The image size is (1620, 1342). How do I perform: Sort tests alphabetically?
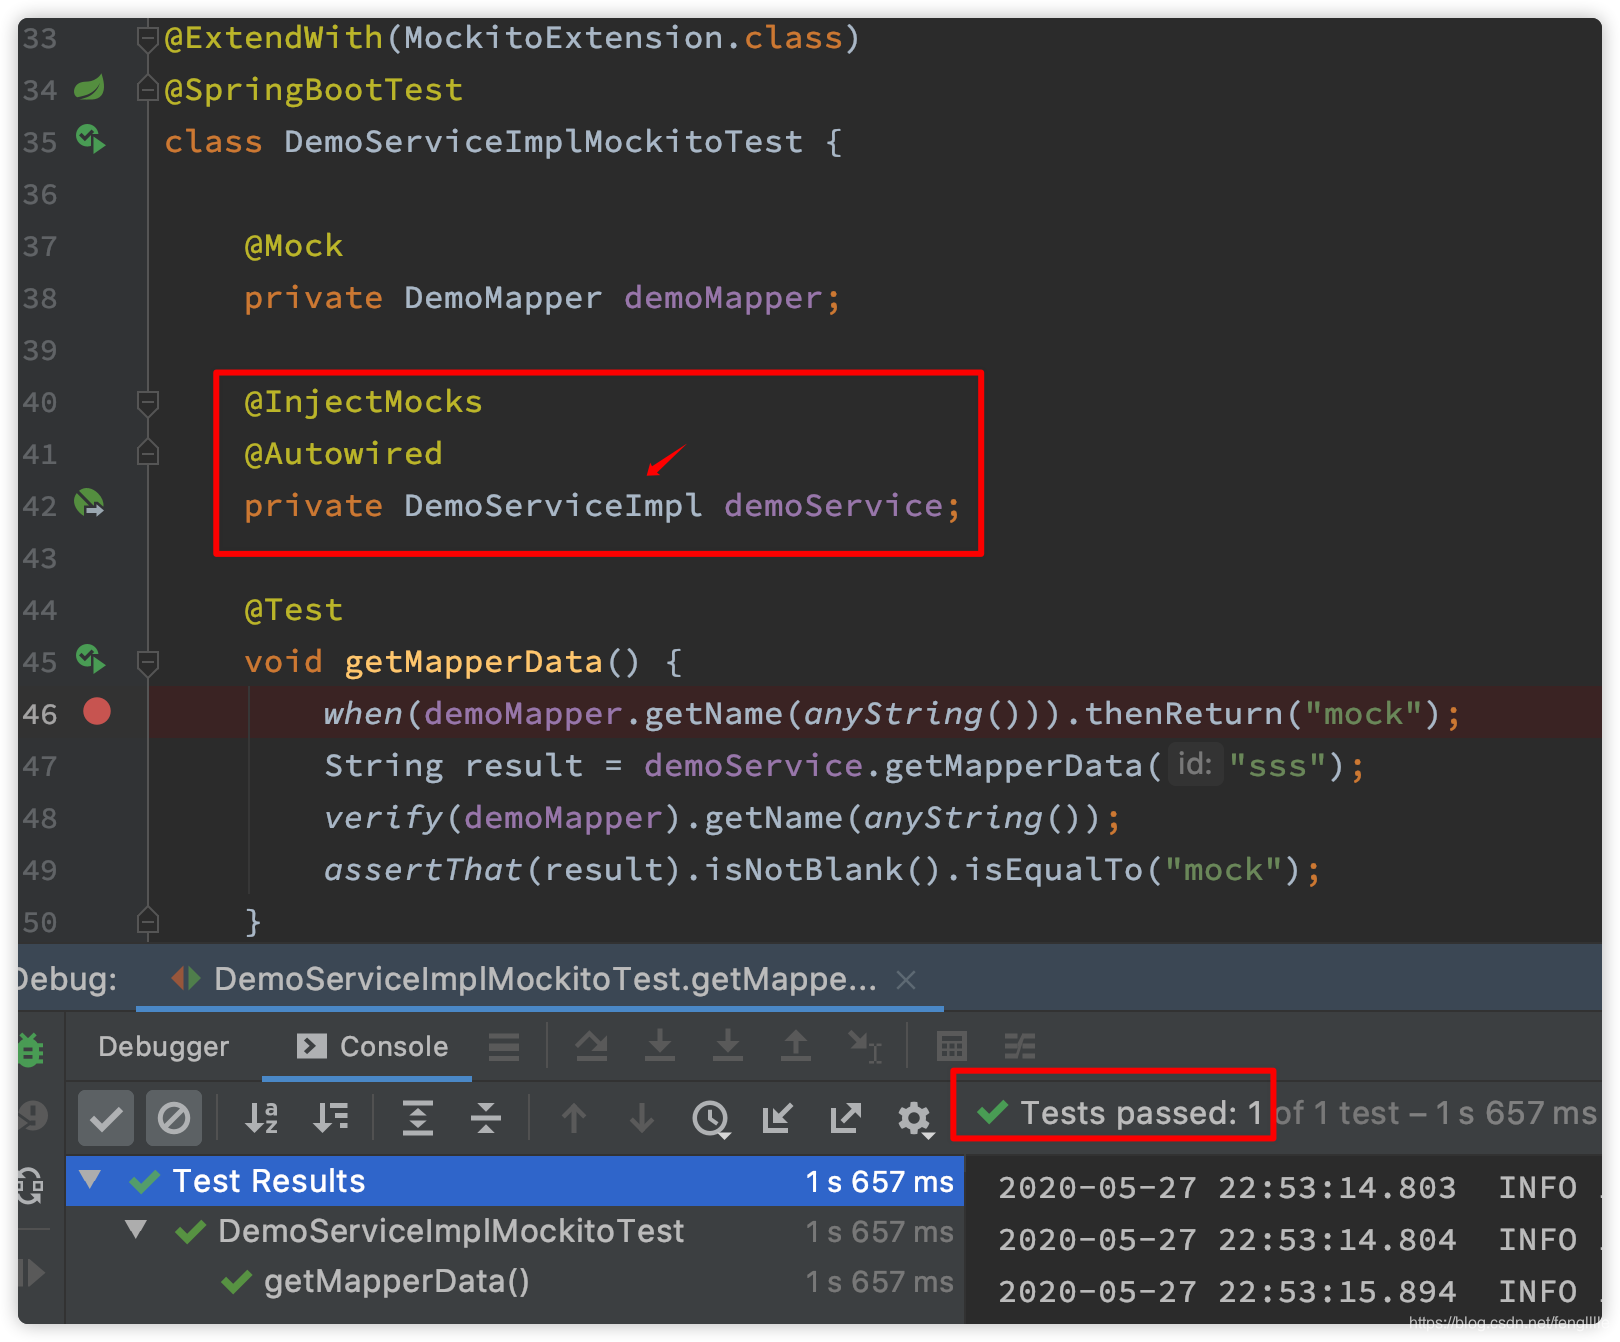[262, 1118]
